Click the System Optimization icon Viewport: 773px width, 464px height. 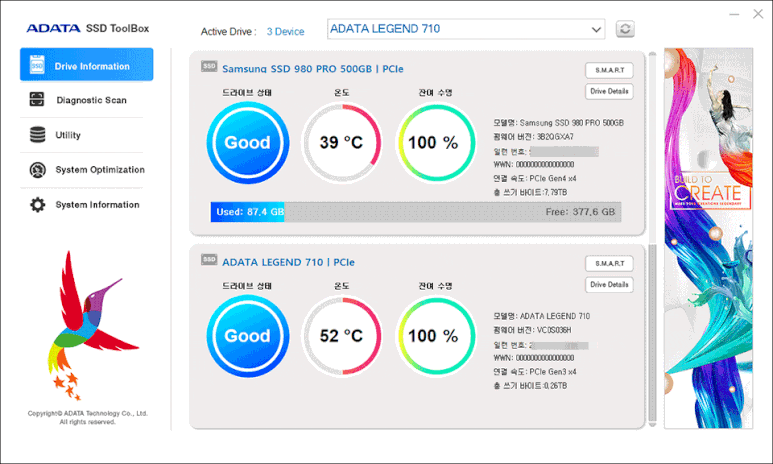click(x=37, y=170)
